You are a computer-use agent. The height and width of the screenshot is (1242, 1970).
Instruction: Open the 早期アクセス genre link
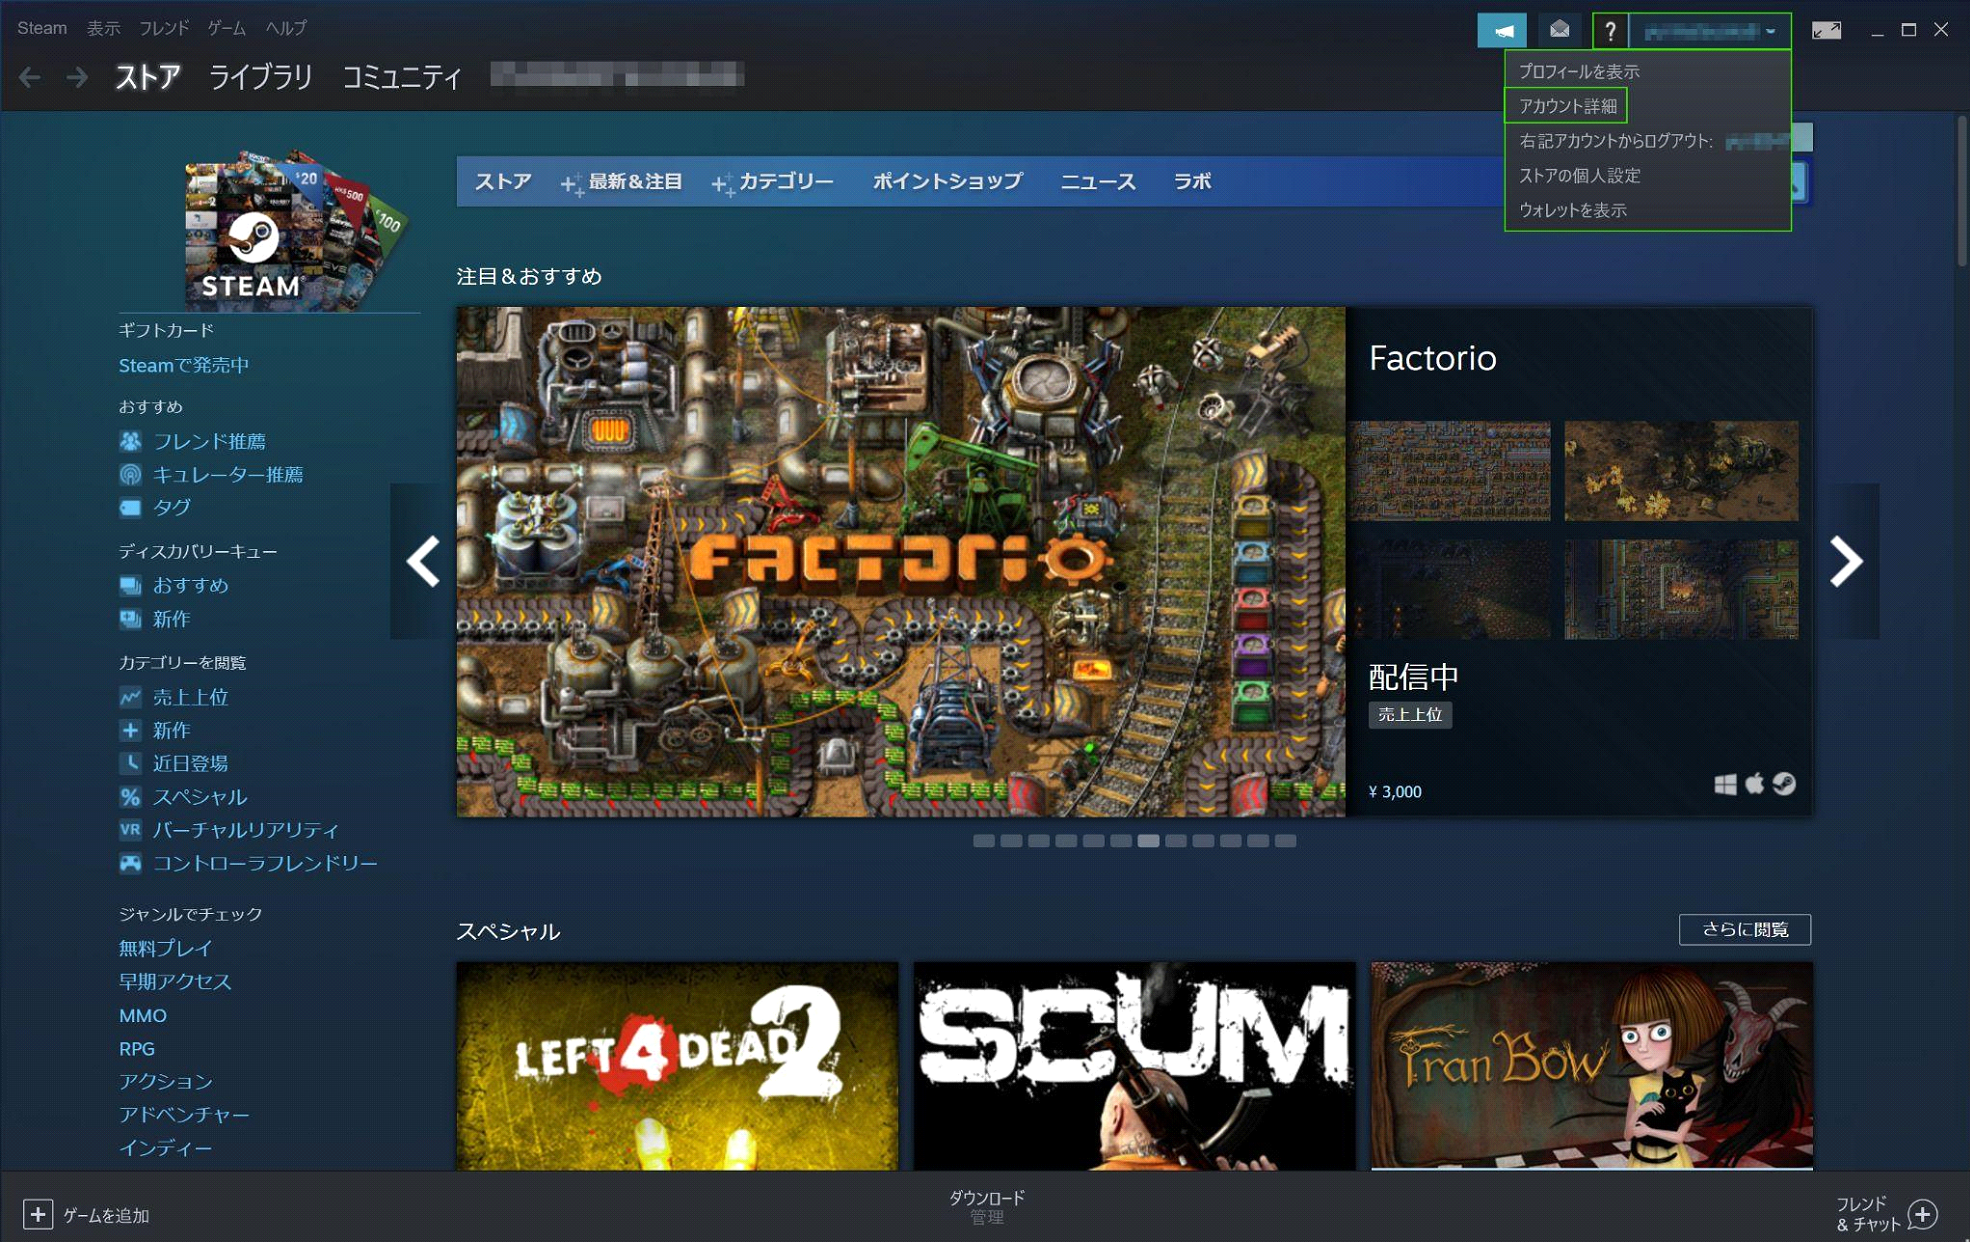click(175, 981)
